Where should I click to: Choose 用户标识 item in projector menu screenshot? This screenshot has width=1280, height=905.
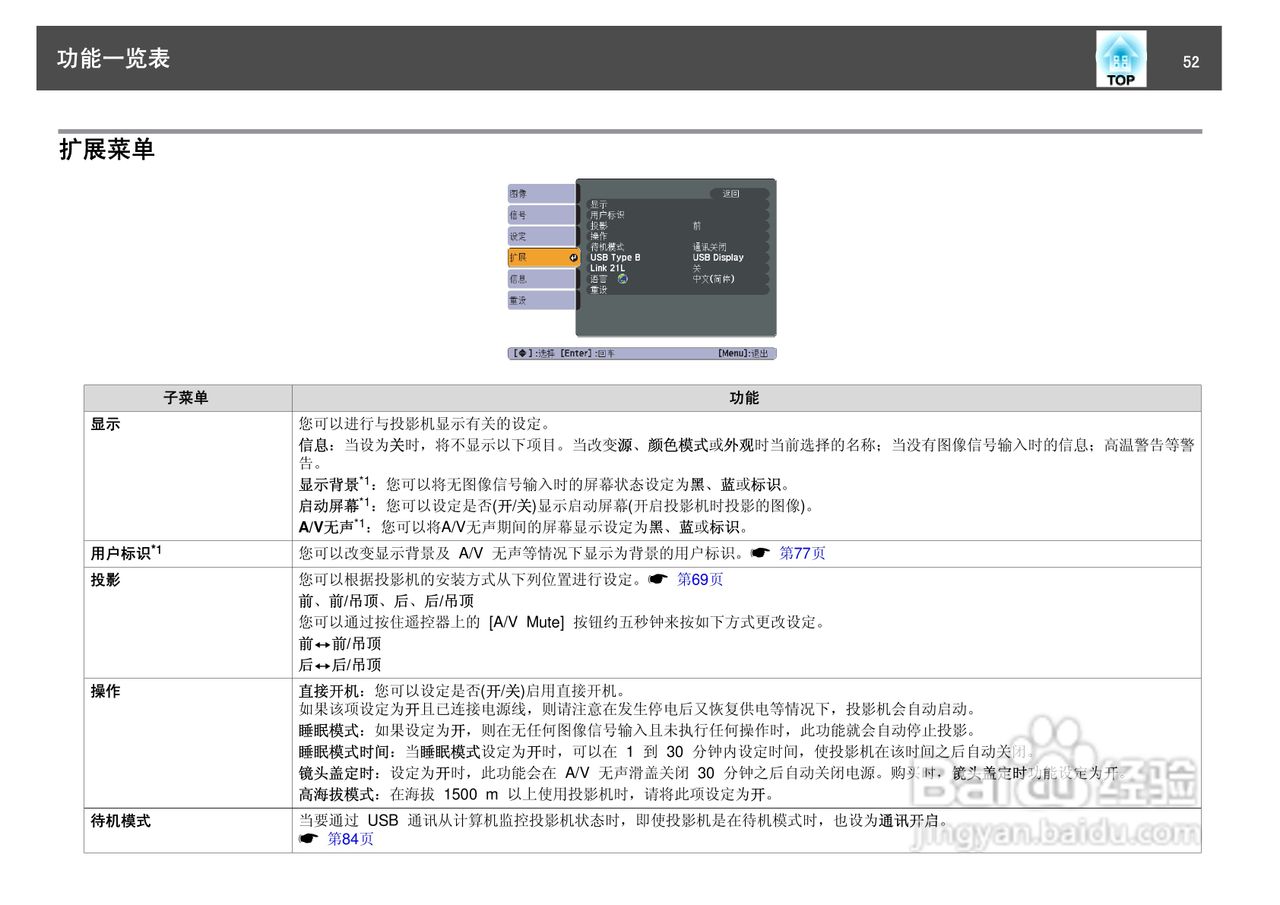607,215
